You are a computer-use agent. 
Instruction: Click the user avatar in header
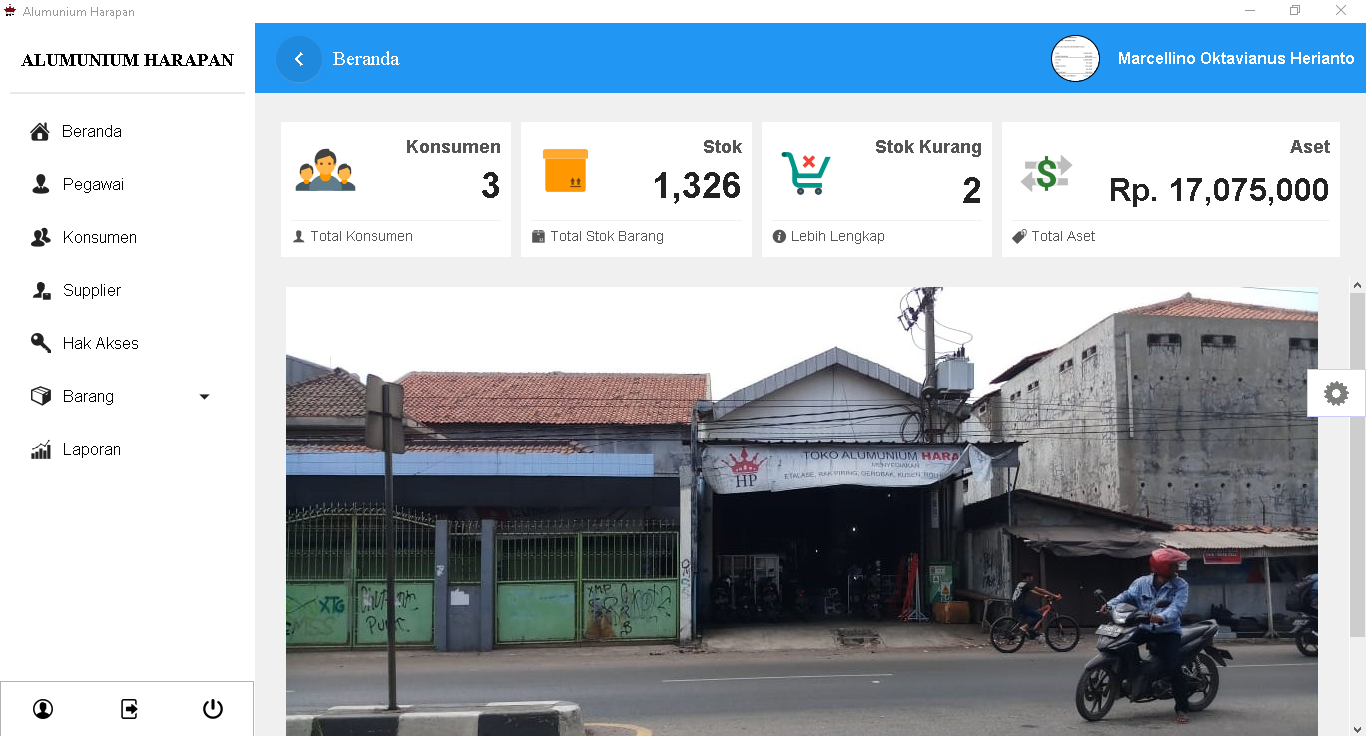[1075, 59]
